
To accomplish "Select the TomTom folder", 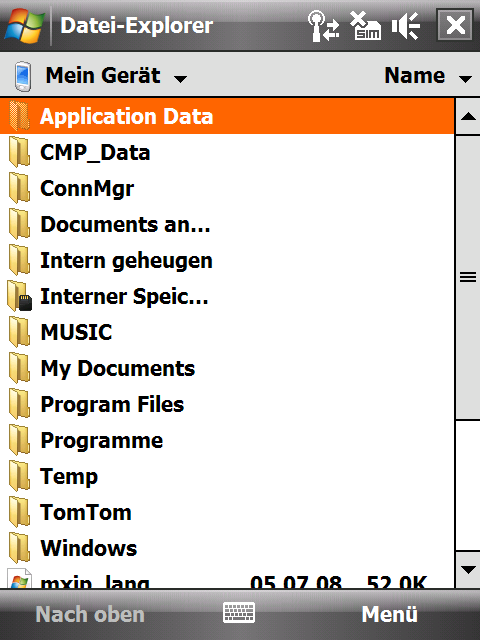I will (227, 512).
